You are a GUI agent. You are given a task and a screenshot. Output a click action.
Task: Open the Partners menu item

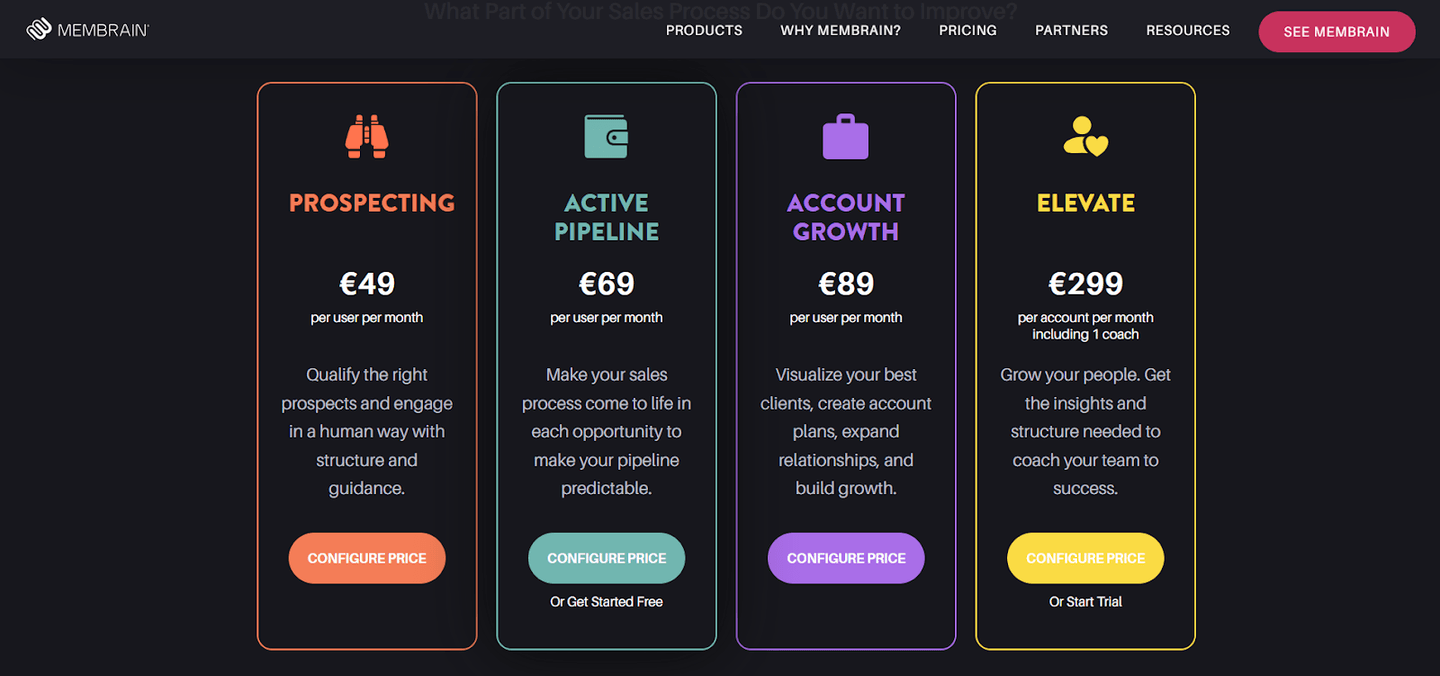coord(1072,30)
